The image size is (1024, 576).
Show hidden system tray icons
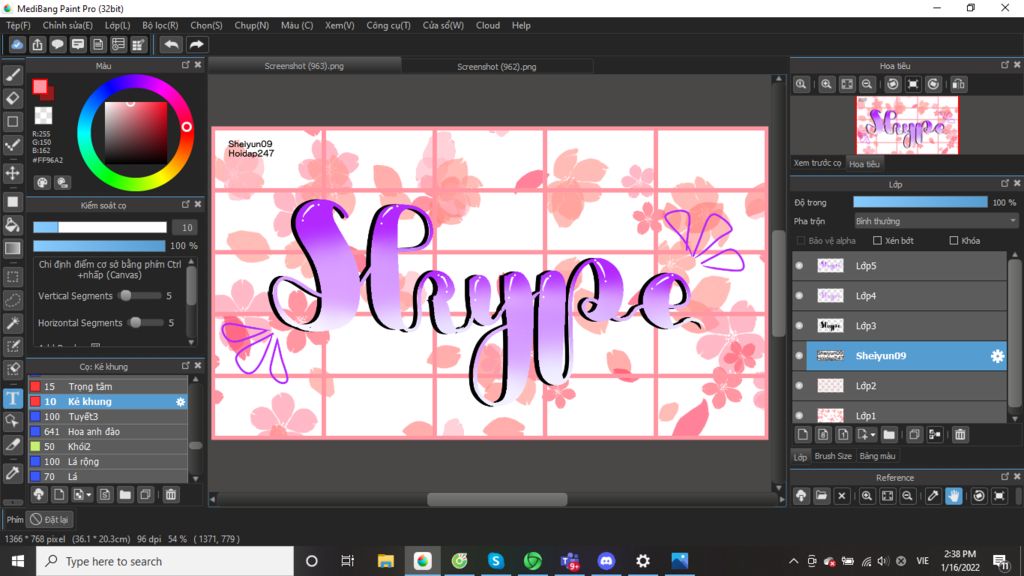tap(793, 561)
